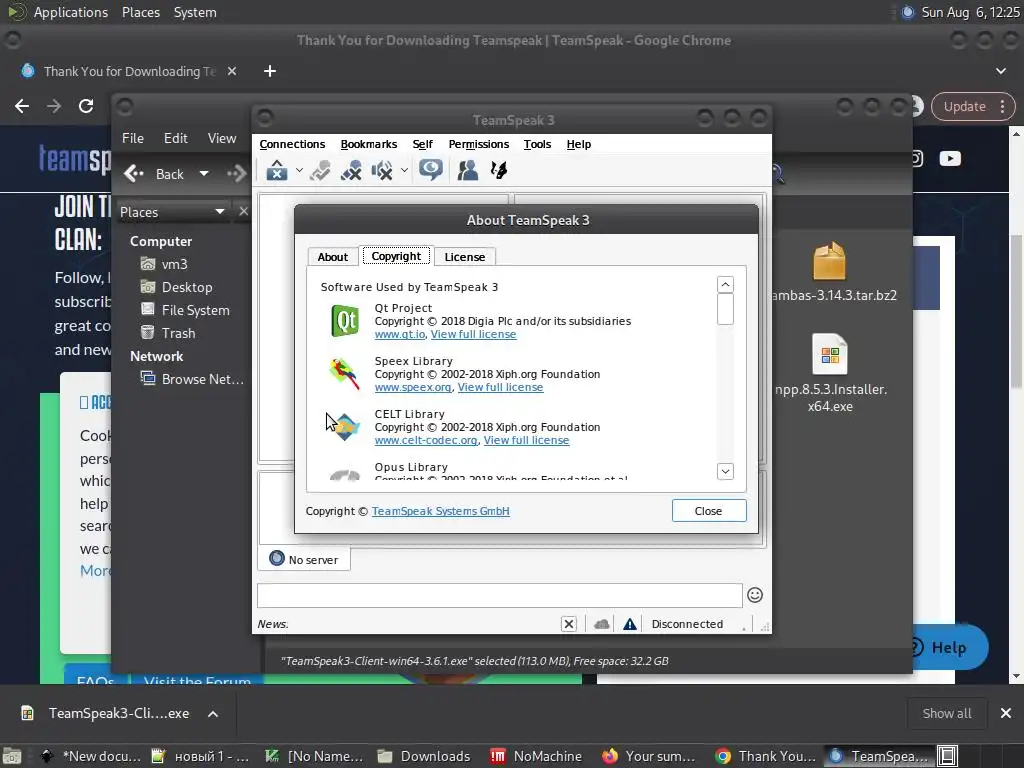Click the workspace switcher at the taskbar's right end
This screenshot has height=768, width=1024.
pos(948,756)
